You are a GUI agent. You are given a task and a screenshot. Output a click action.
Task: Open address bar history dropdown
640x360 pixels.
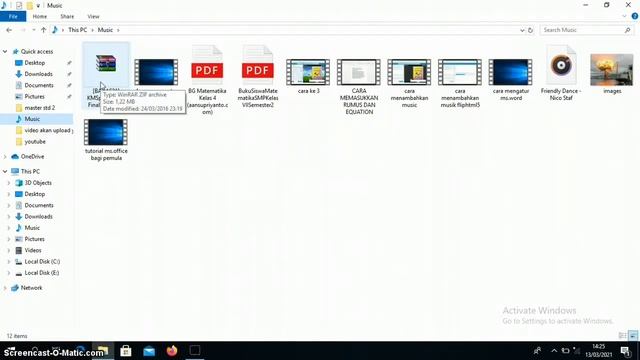point(522,30)
